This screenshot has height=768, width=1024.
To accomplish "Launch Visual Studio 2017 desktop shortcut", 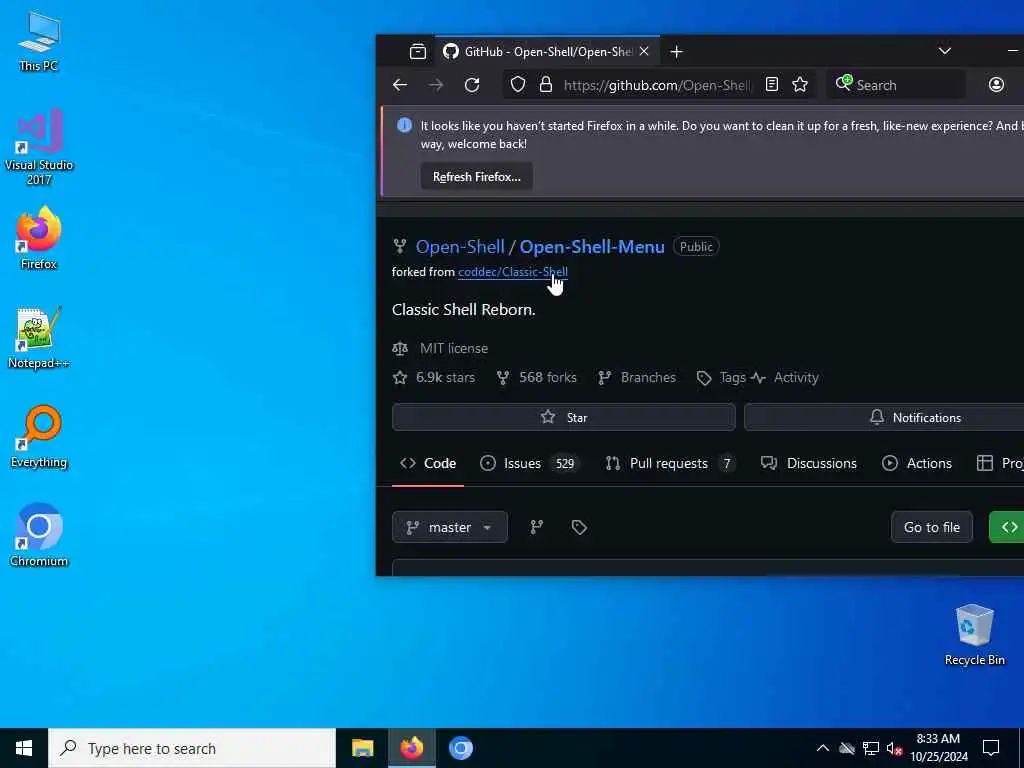I will 39,147.
